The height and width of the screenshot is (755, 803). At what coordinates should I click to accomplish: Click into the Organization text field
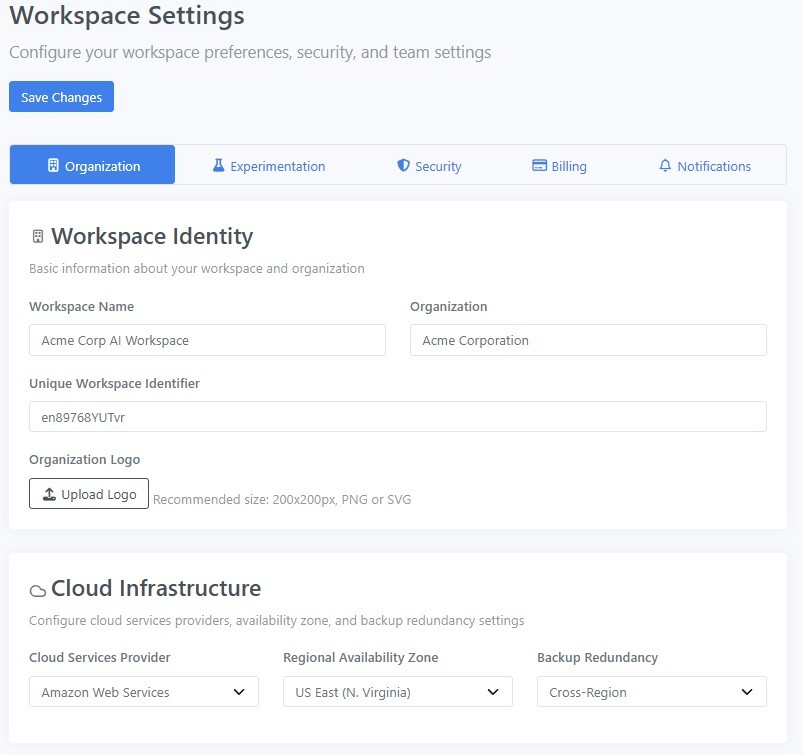pyautogui.click(x=588, y=340)
